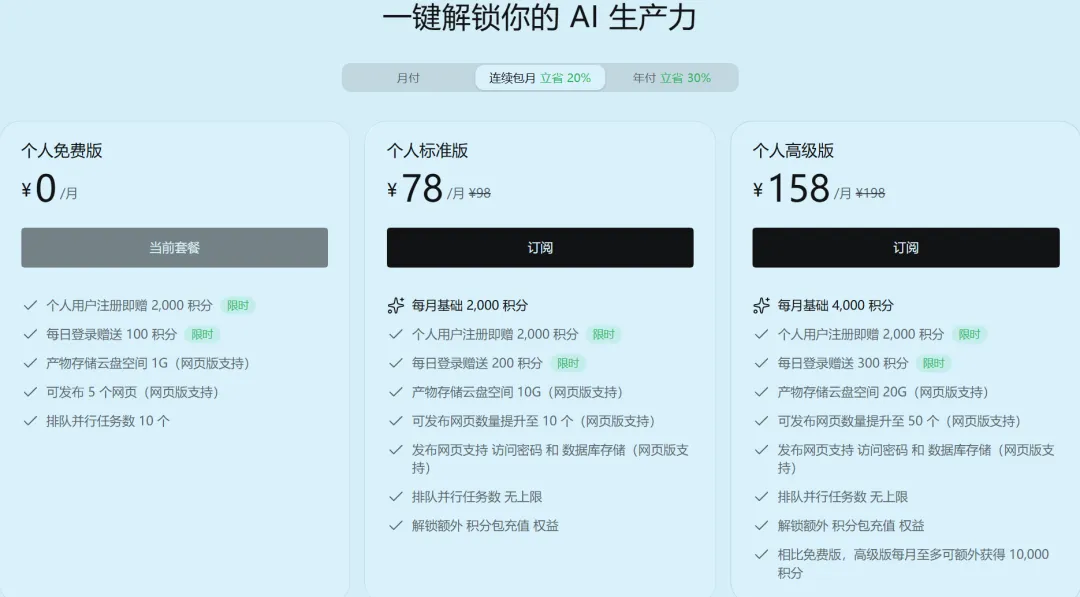Subscribe to the 个人高级版 plan
The image size is (1080, 597).
[906, 248]
